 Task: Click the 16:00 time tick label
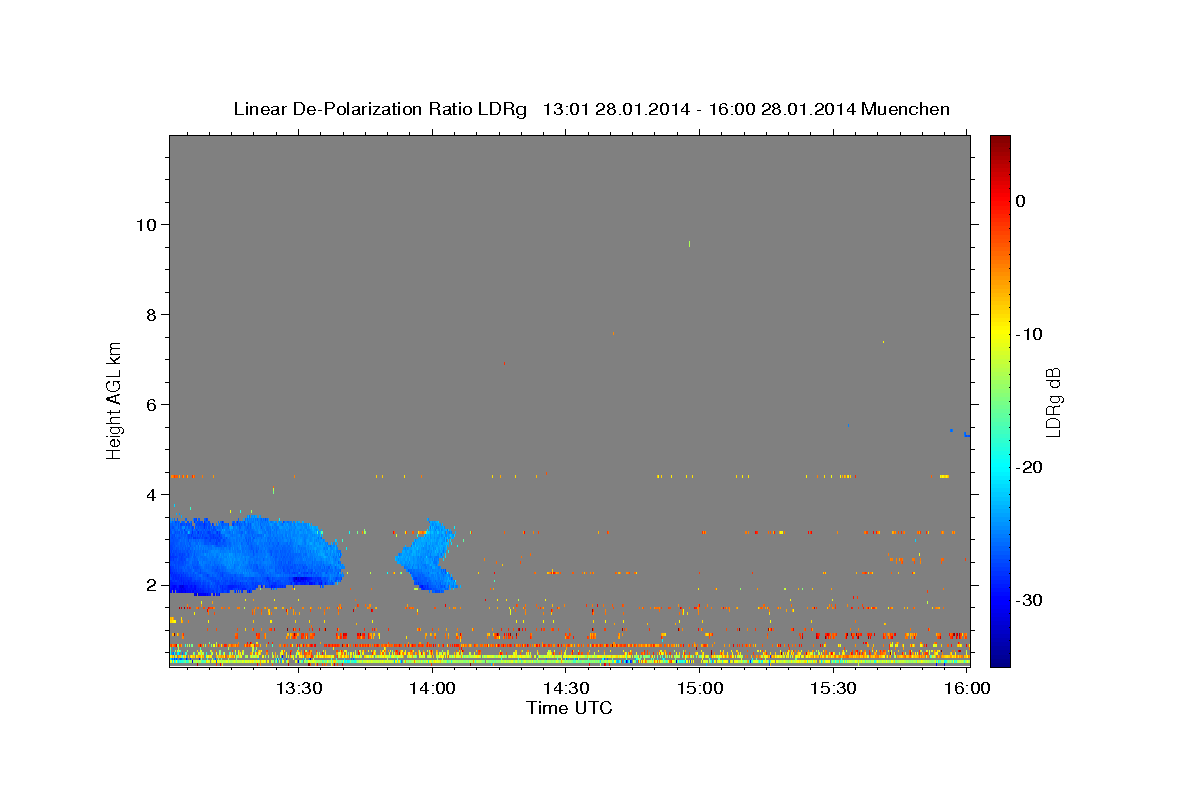[x=967, y=688]
